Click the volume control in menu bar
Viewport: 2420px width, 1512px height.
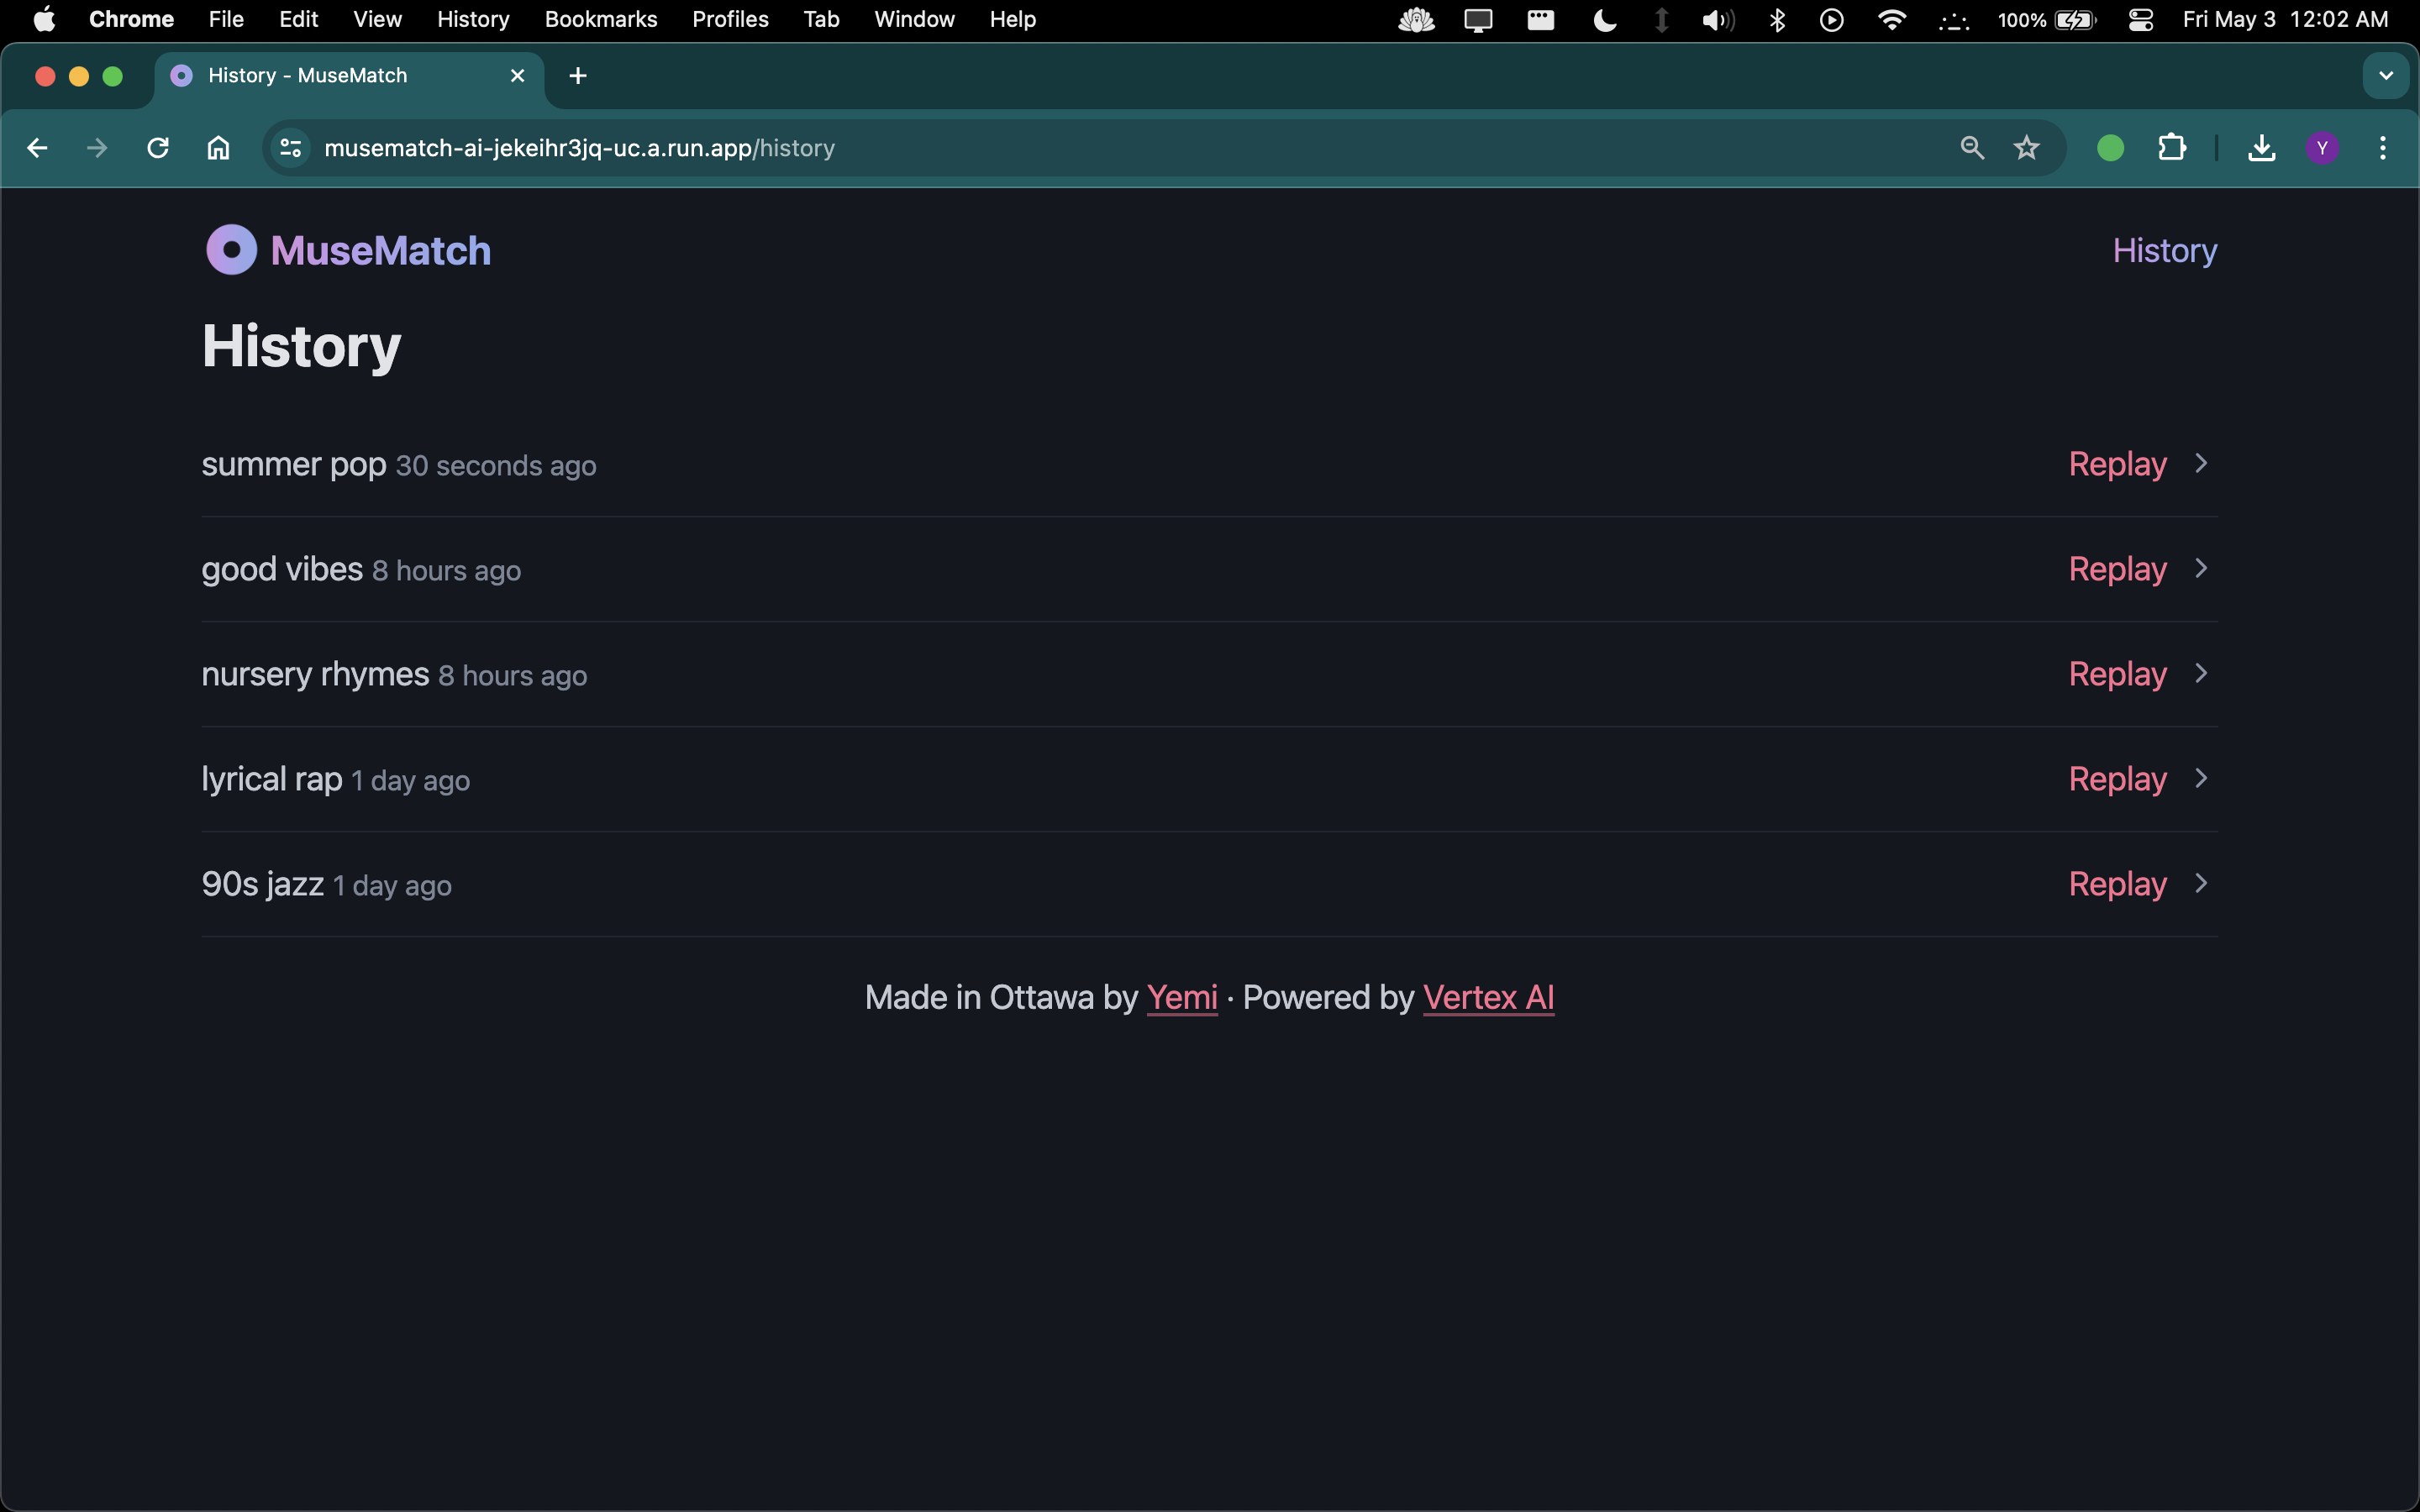[1717, 20]
